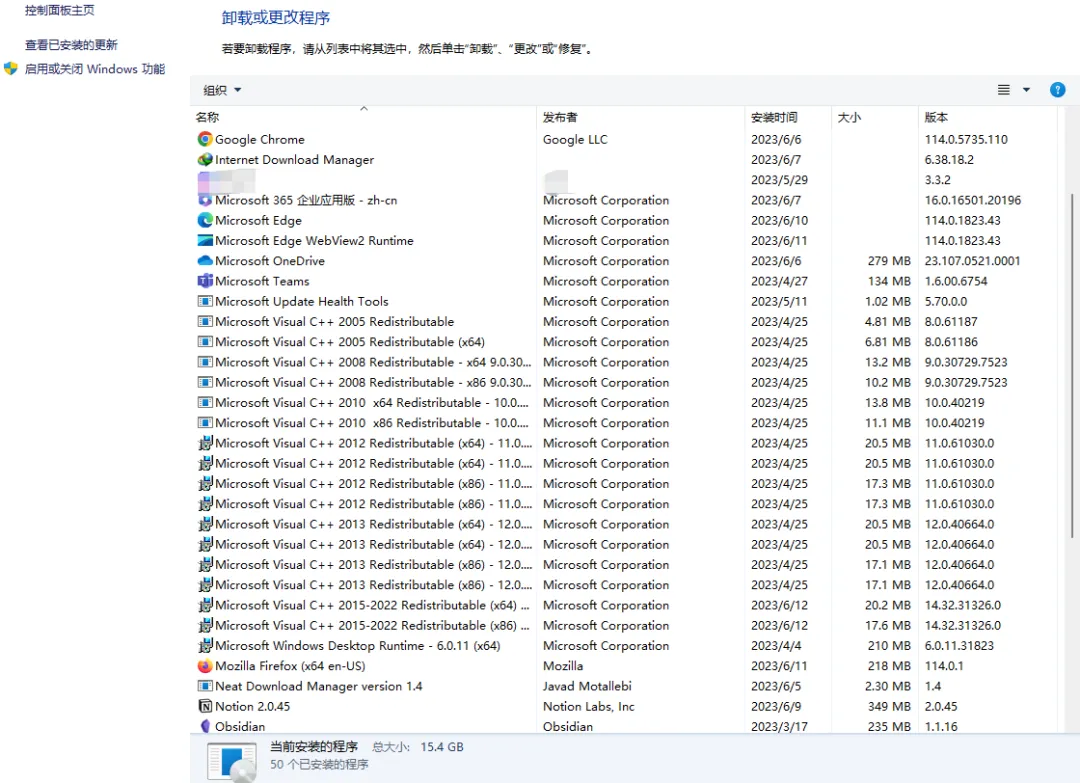The height and width of the screenshot is (783, 1080).
Task: Select the Google Chrome row name
Action: [x=260, y=139]
